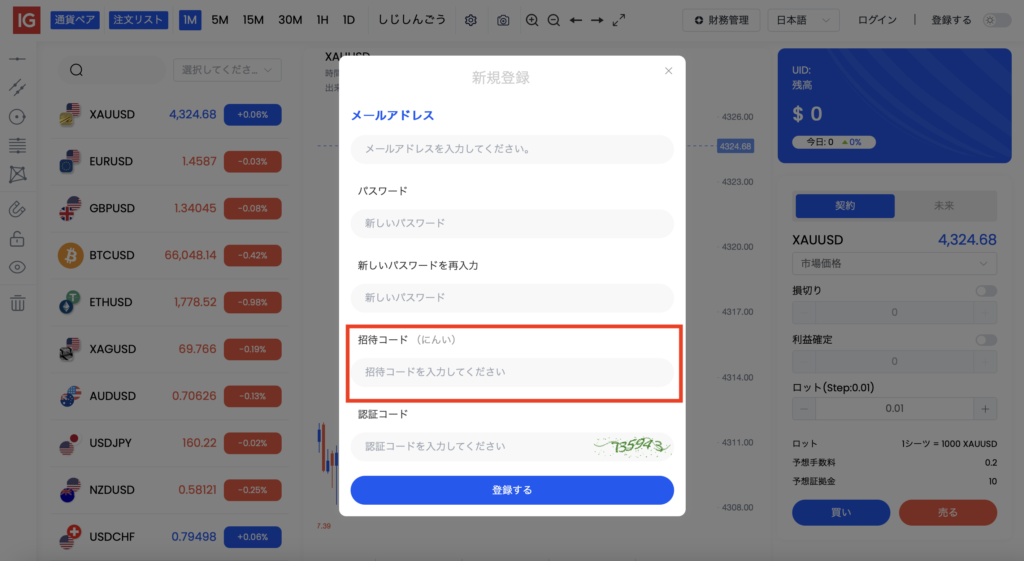Expand chart to fullscreen

click(618, 20)
